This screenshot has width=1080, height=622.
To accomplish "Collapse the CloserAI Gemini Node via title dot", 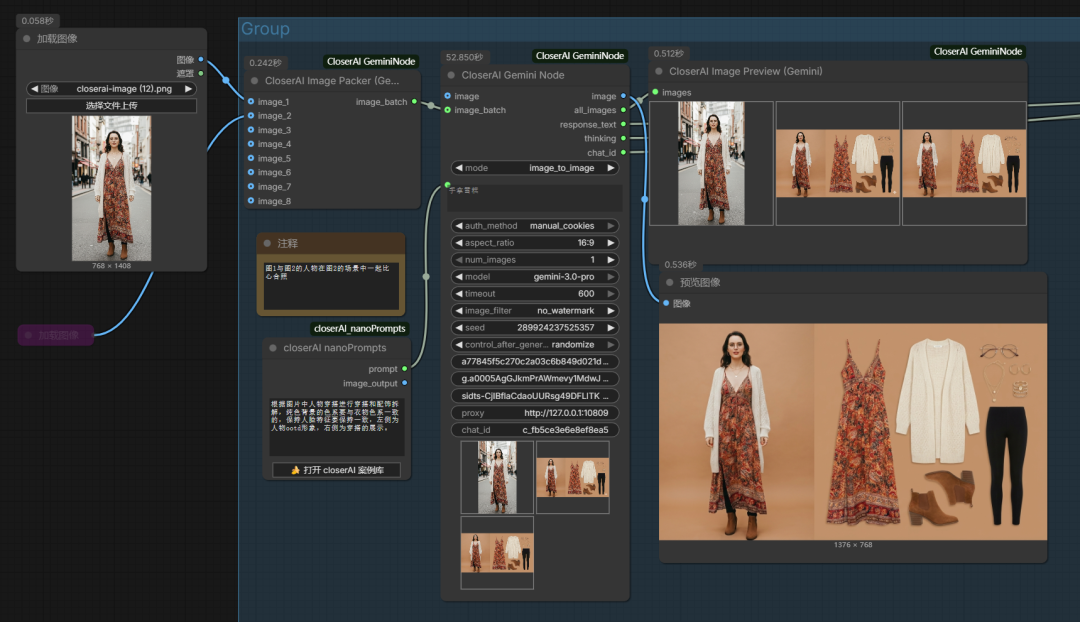I will (451, 75).
